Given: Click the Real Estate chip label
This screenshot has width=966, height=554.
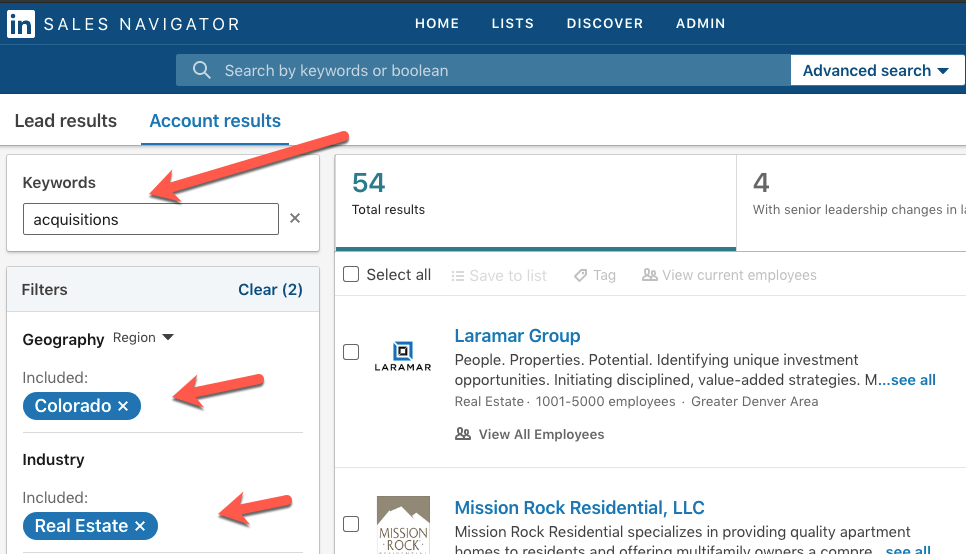Looking at the screenshot, I should [81, 526].
